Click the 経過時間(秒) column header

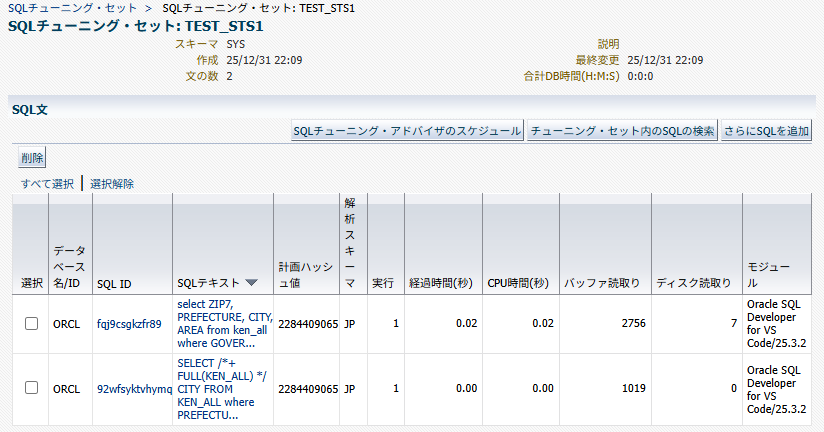[440, 283]
